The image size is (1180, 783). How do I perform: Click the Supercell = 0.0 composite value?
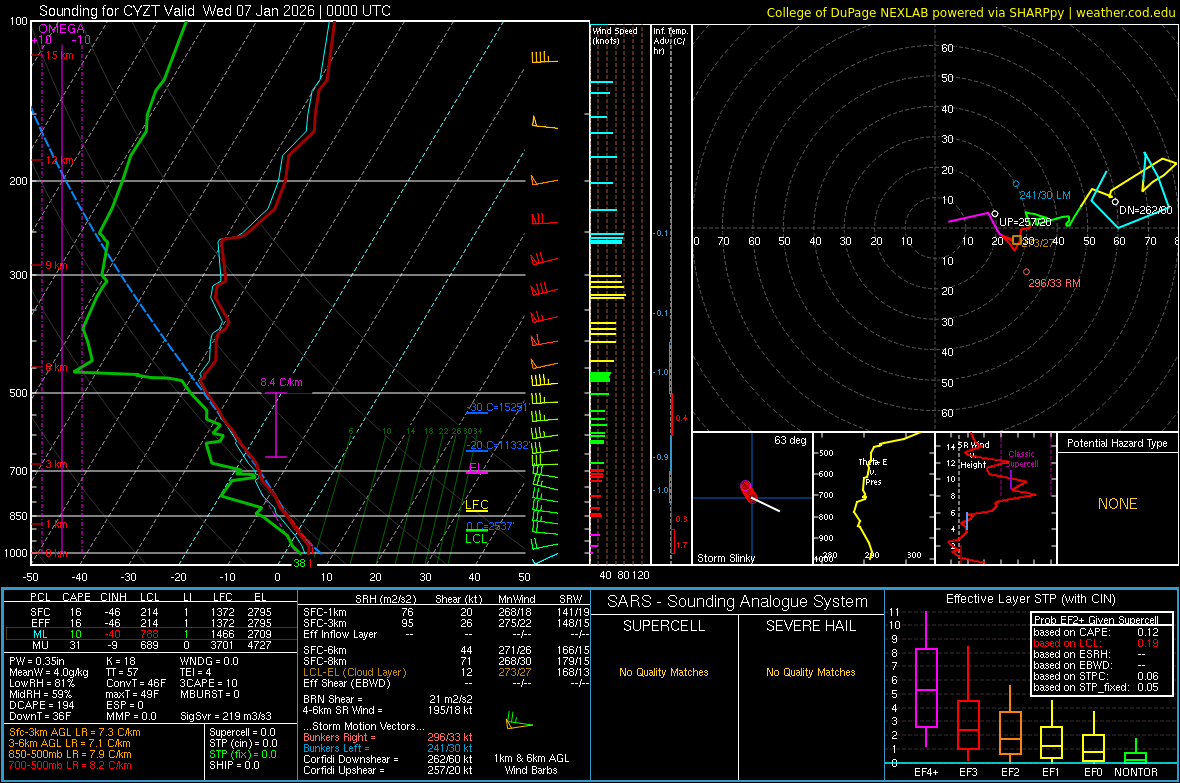(242, 733)
